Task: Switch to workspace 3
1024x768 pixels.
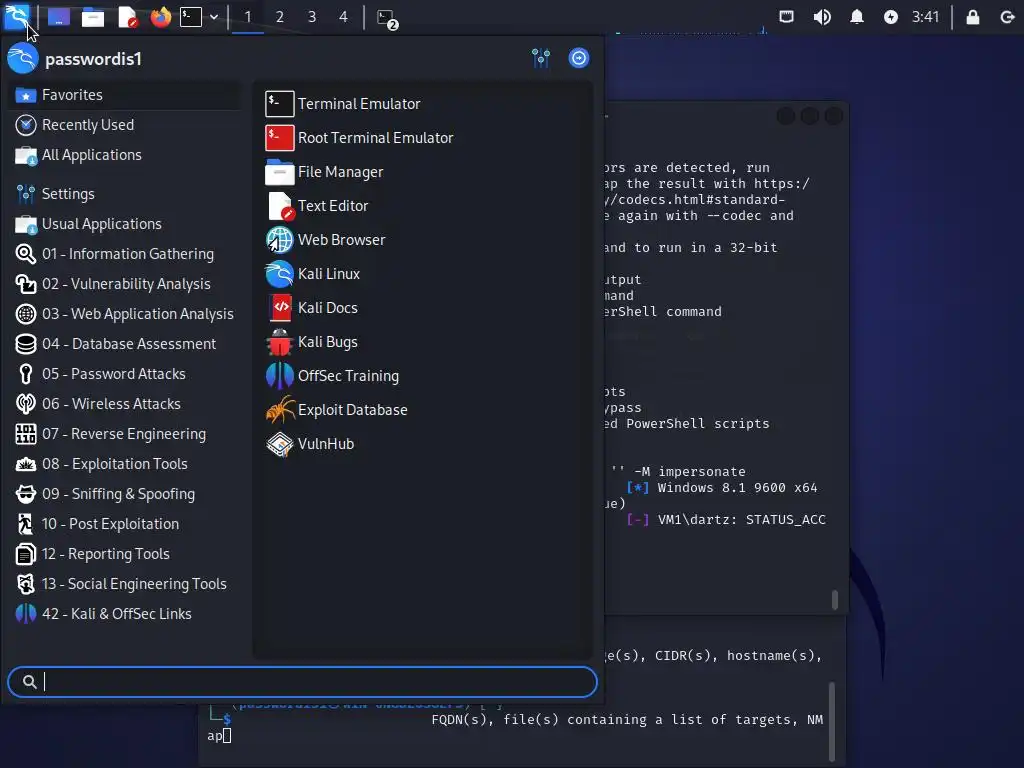Action: [x=312, y=17]
